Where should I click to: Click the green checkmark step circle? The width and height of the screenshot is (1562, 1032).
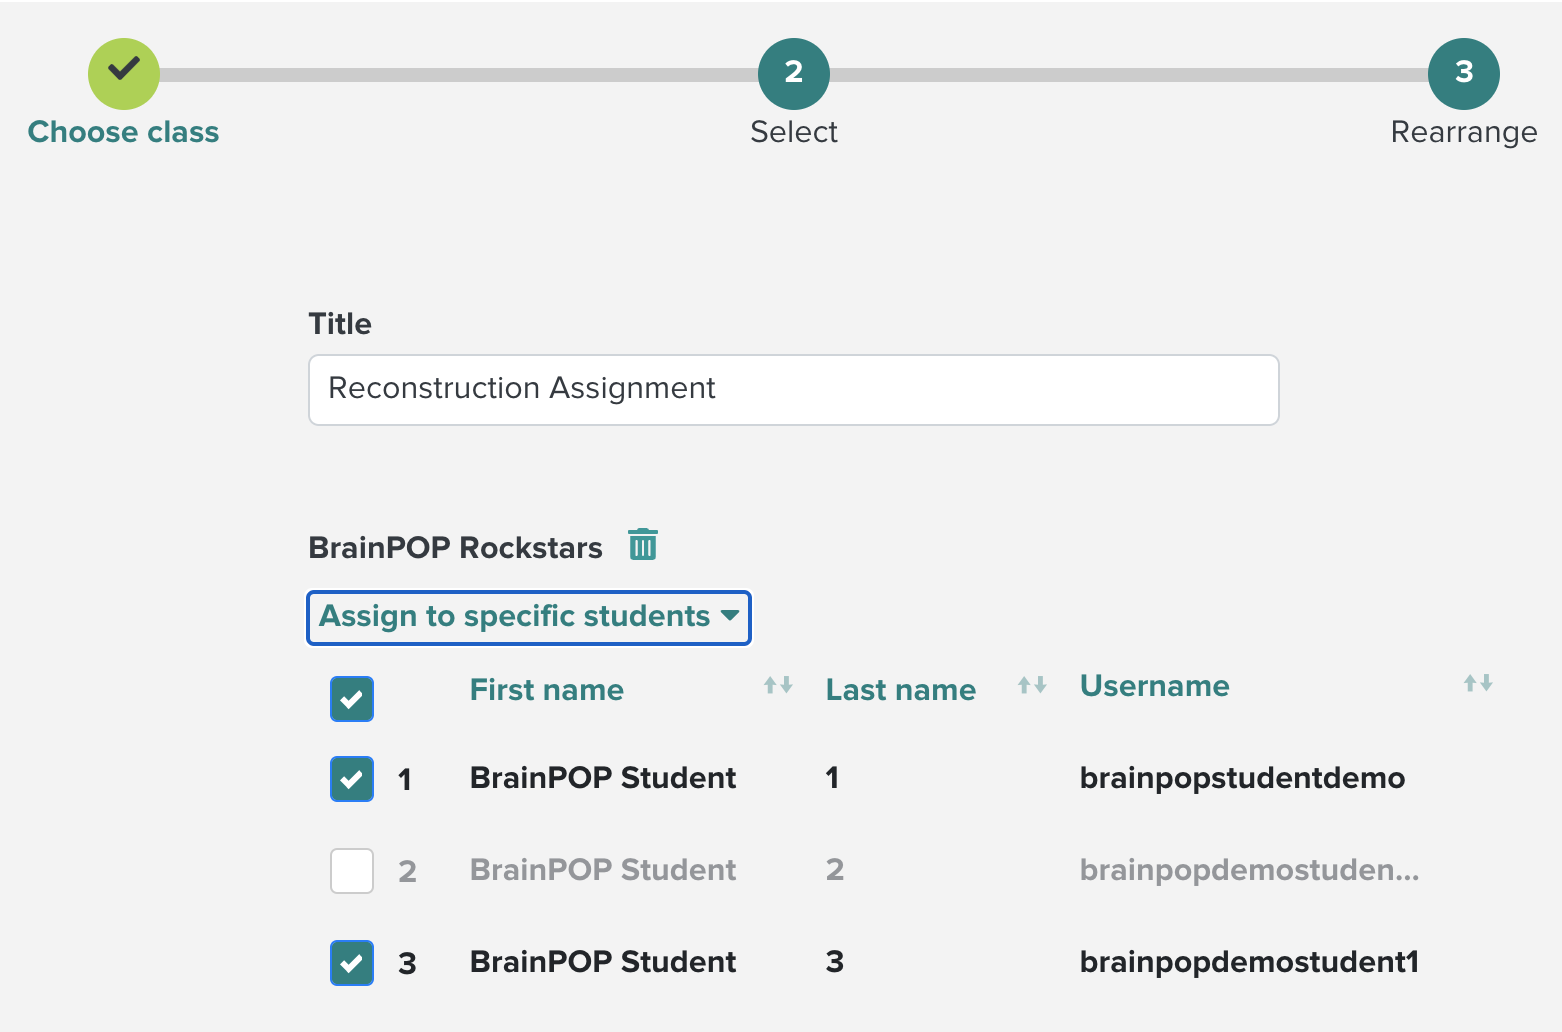[x=124, y=73]
